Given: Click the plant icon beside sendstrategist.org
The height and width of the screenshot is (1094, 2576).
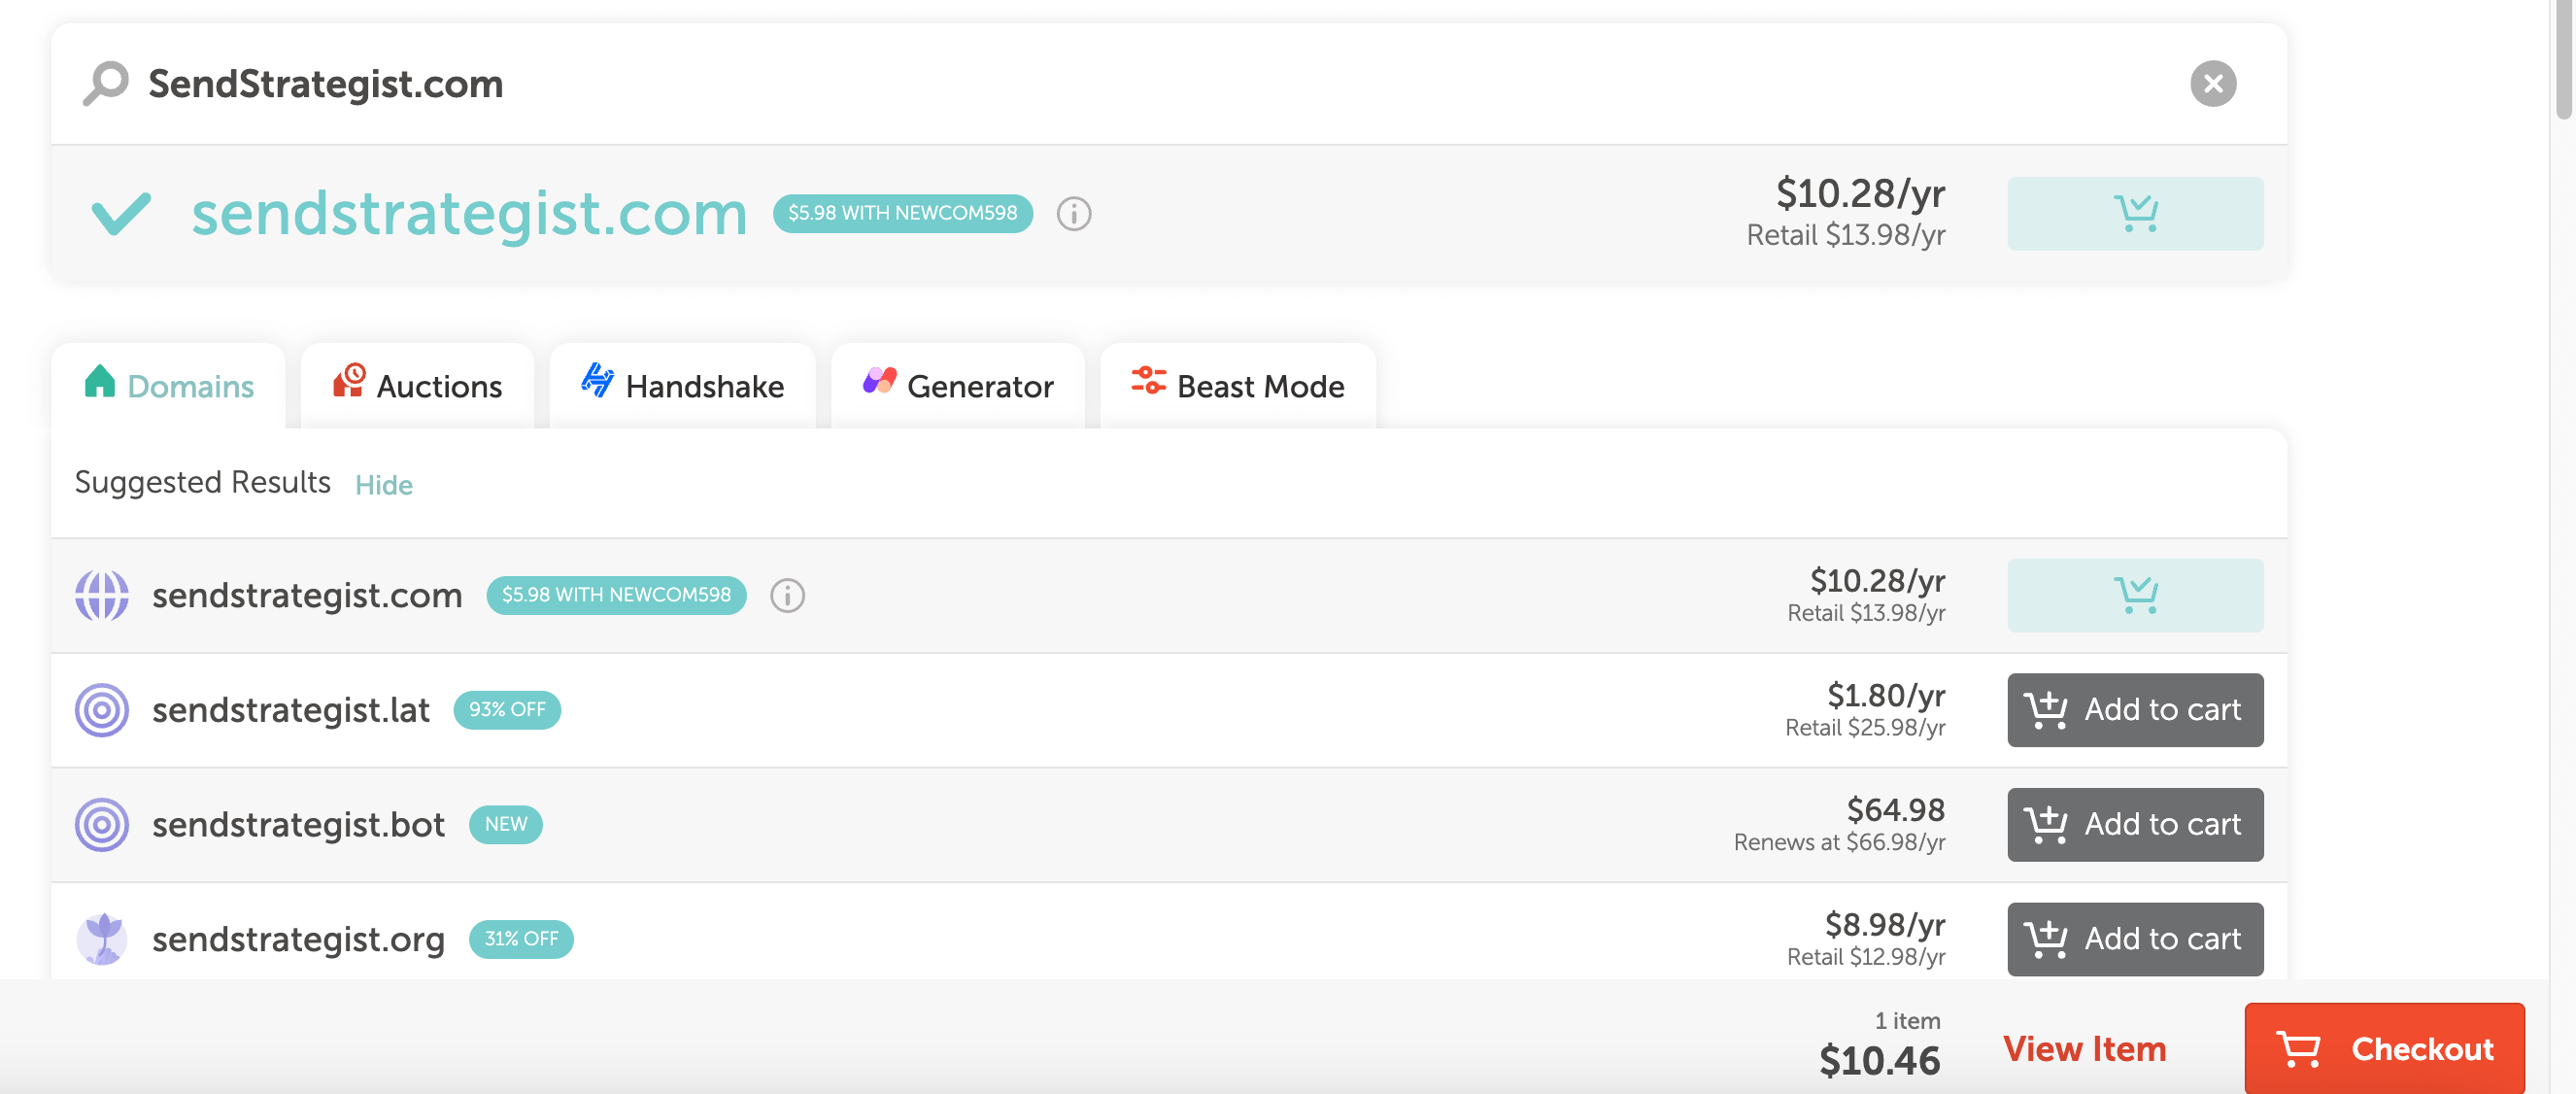Looking at the screenshot, I should 102,939.
